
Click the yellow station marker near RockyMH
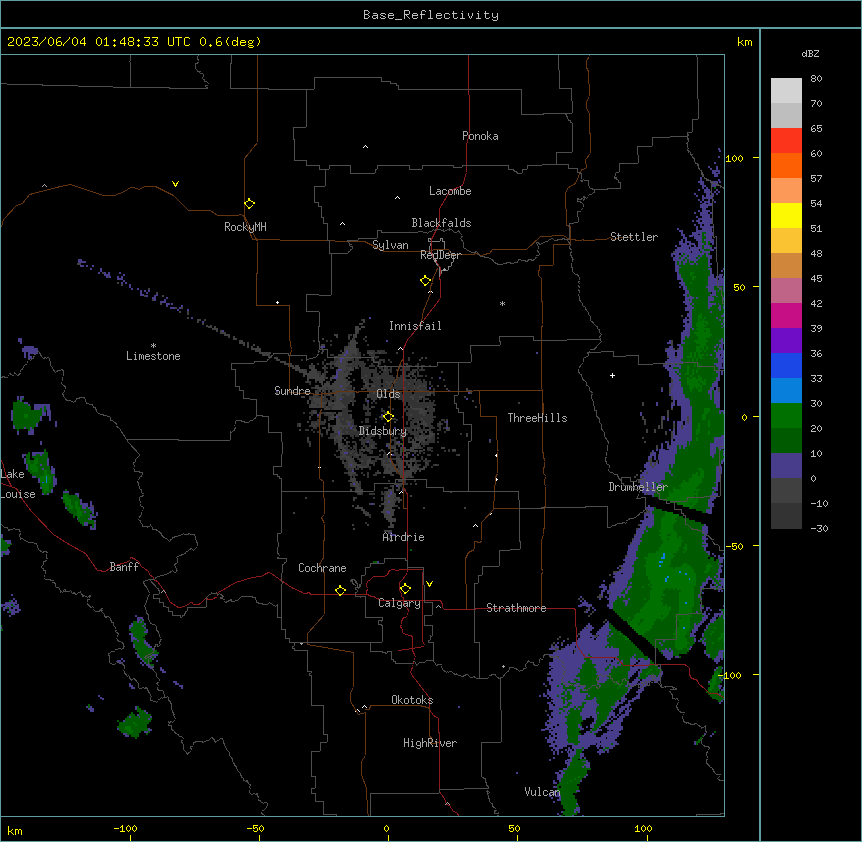[x=249, y=204]
